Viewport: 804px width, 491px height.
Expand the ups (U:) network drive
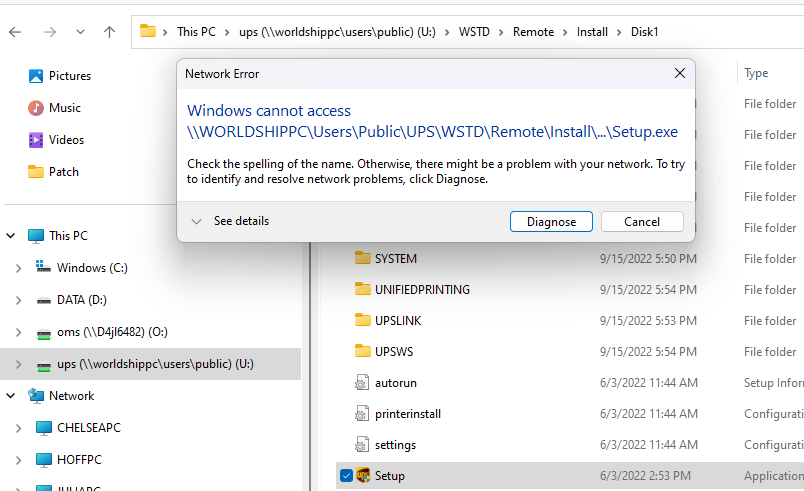18,364
